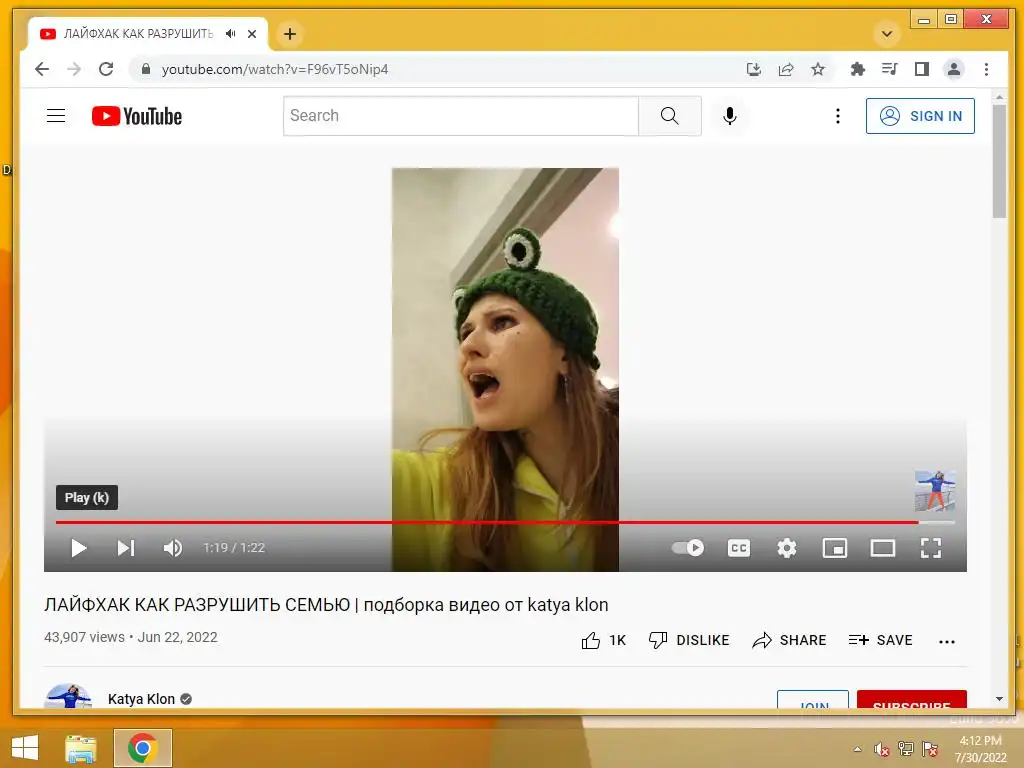Go forward in Chrome
This screenshot has height=768, width=1024.
click(74, 69)
